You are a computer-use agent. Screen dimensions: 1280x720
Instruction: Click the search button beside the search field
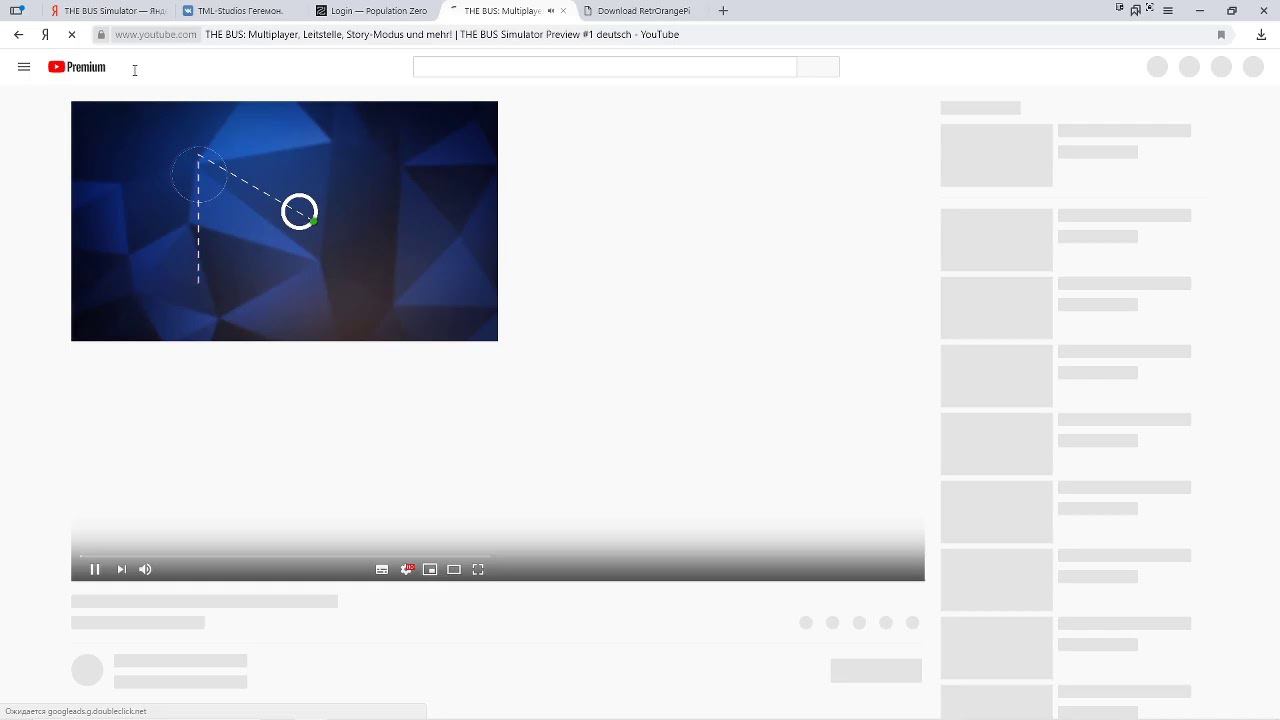(x=818, y=67)
